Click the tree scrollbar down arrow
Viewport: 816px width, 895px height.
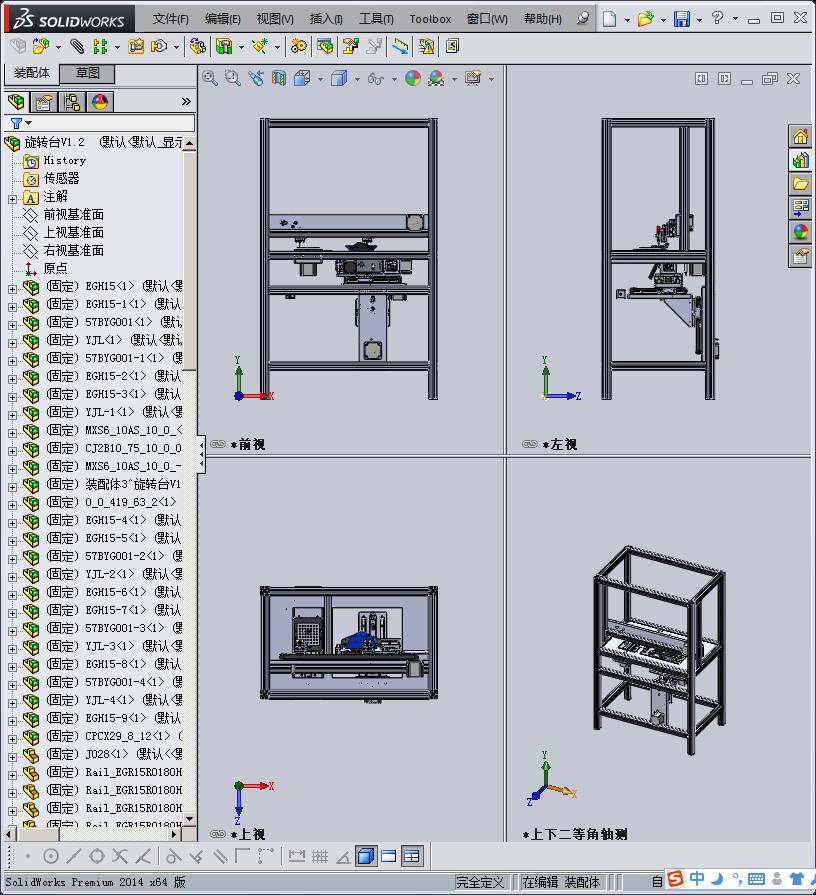pyautogui.click(x=189, y=819)
